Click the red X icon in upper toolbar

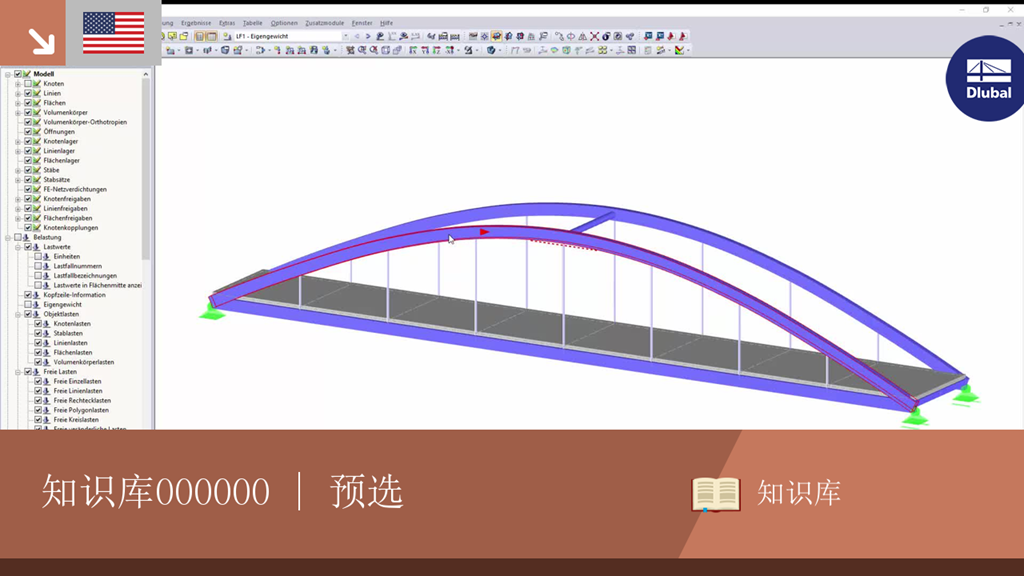click(594, 37)
